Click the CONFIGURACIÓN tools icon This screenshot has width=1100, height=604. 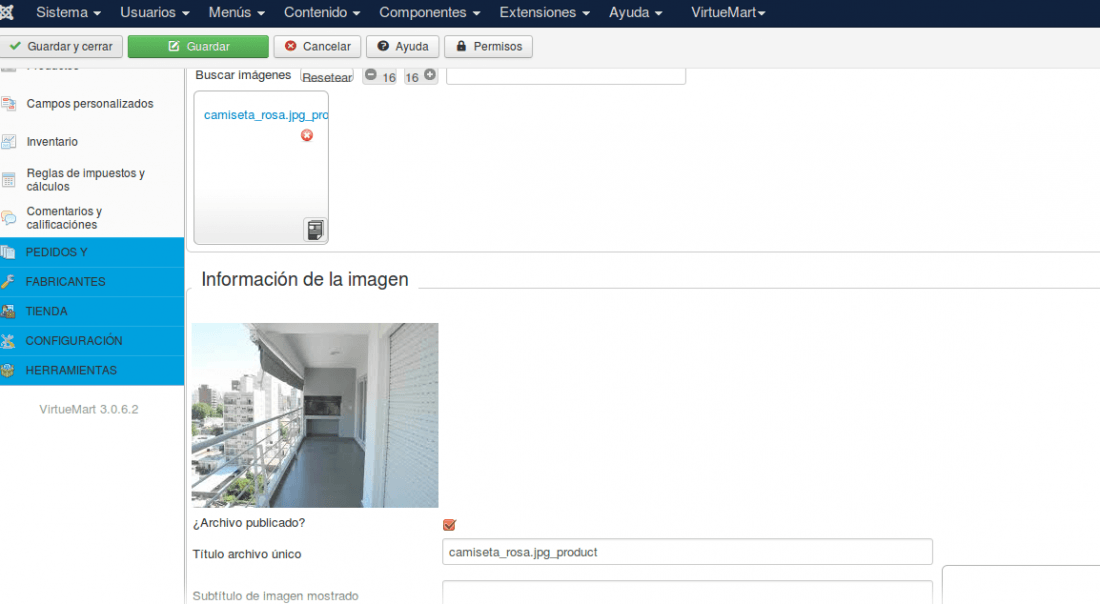click(8, 340)
